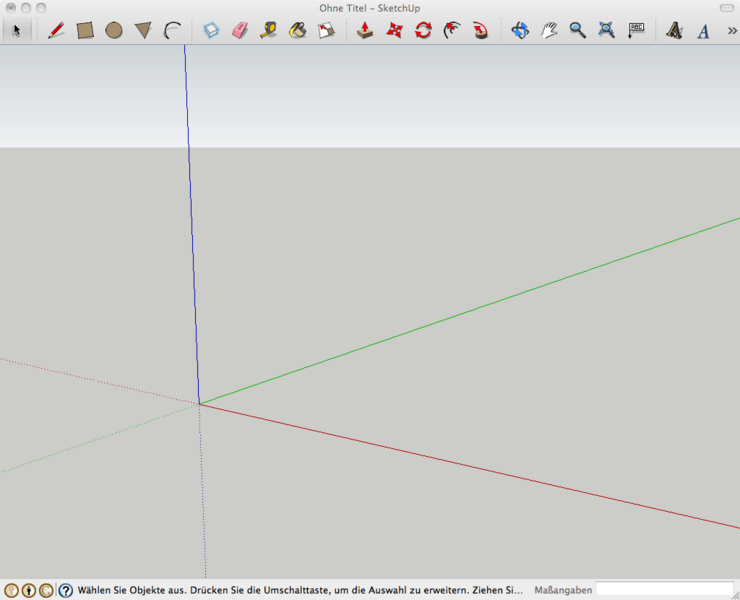Click the Maßangaben measurements input field
Screen dimensions: 740x600
(x=664, y=590)
